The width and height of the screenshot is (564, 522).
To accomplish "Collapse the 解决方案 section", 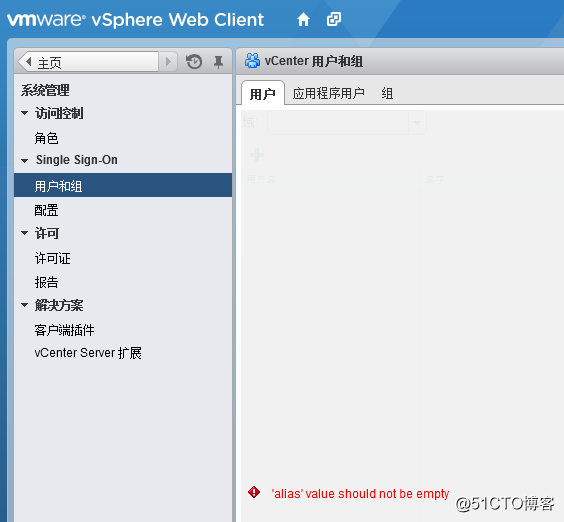I will pyautogui.click(x=24, y=305).
